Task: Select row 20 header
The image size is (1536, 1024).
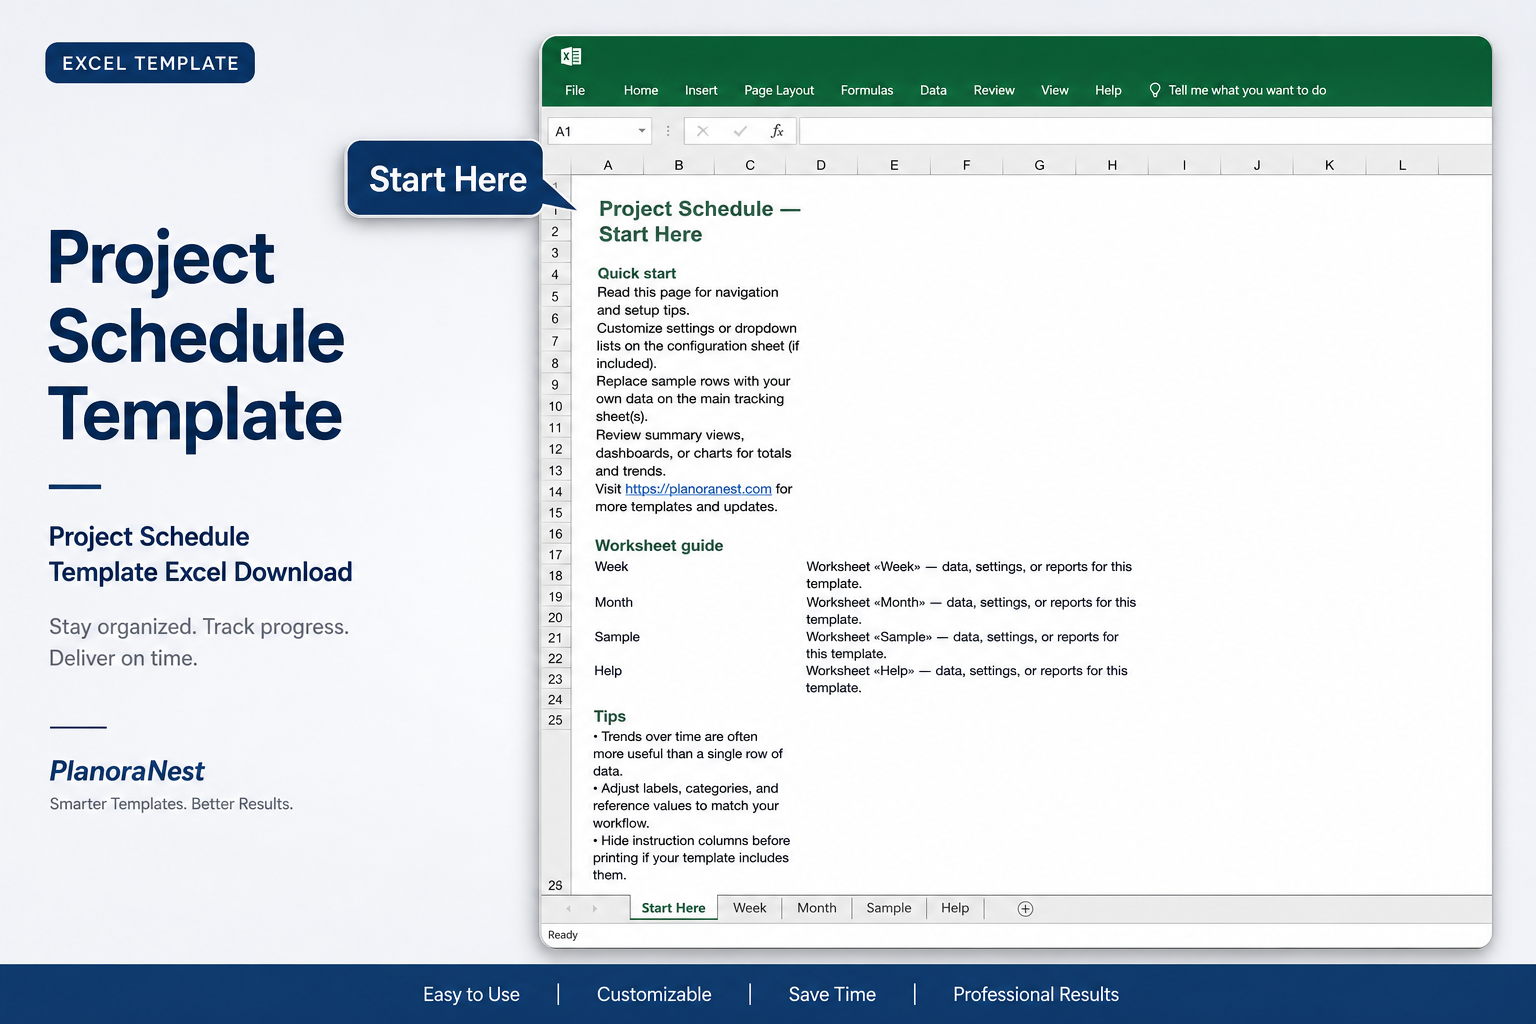Action: tap(555, 617)
